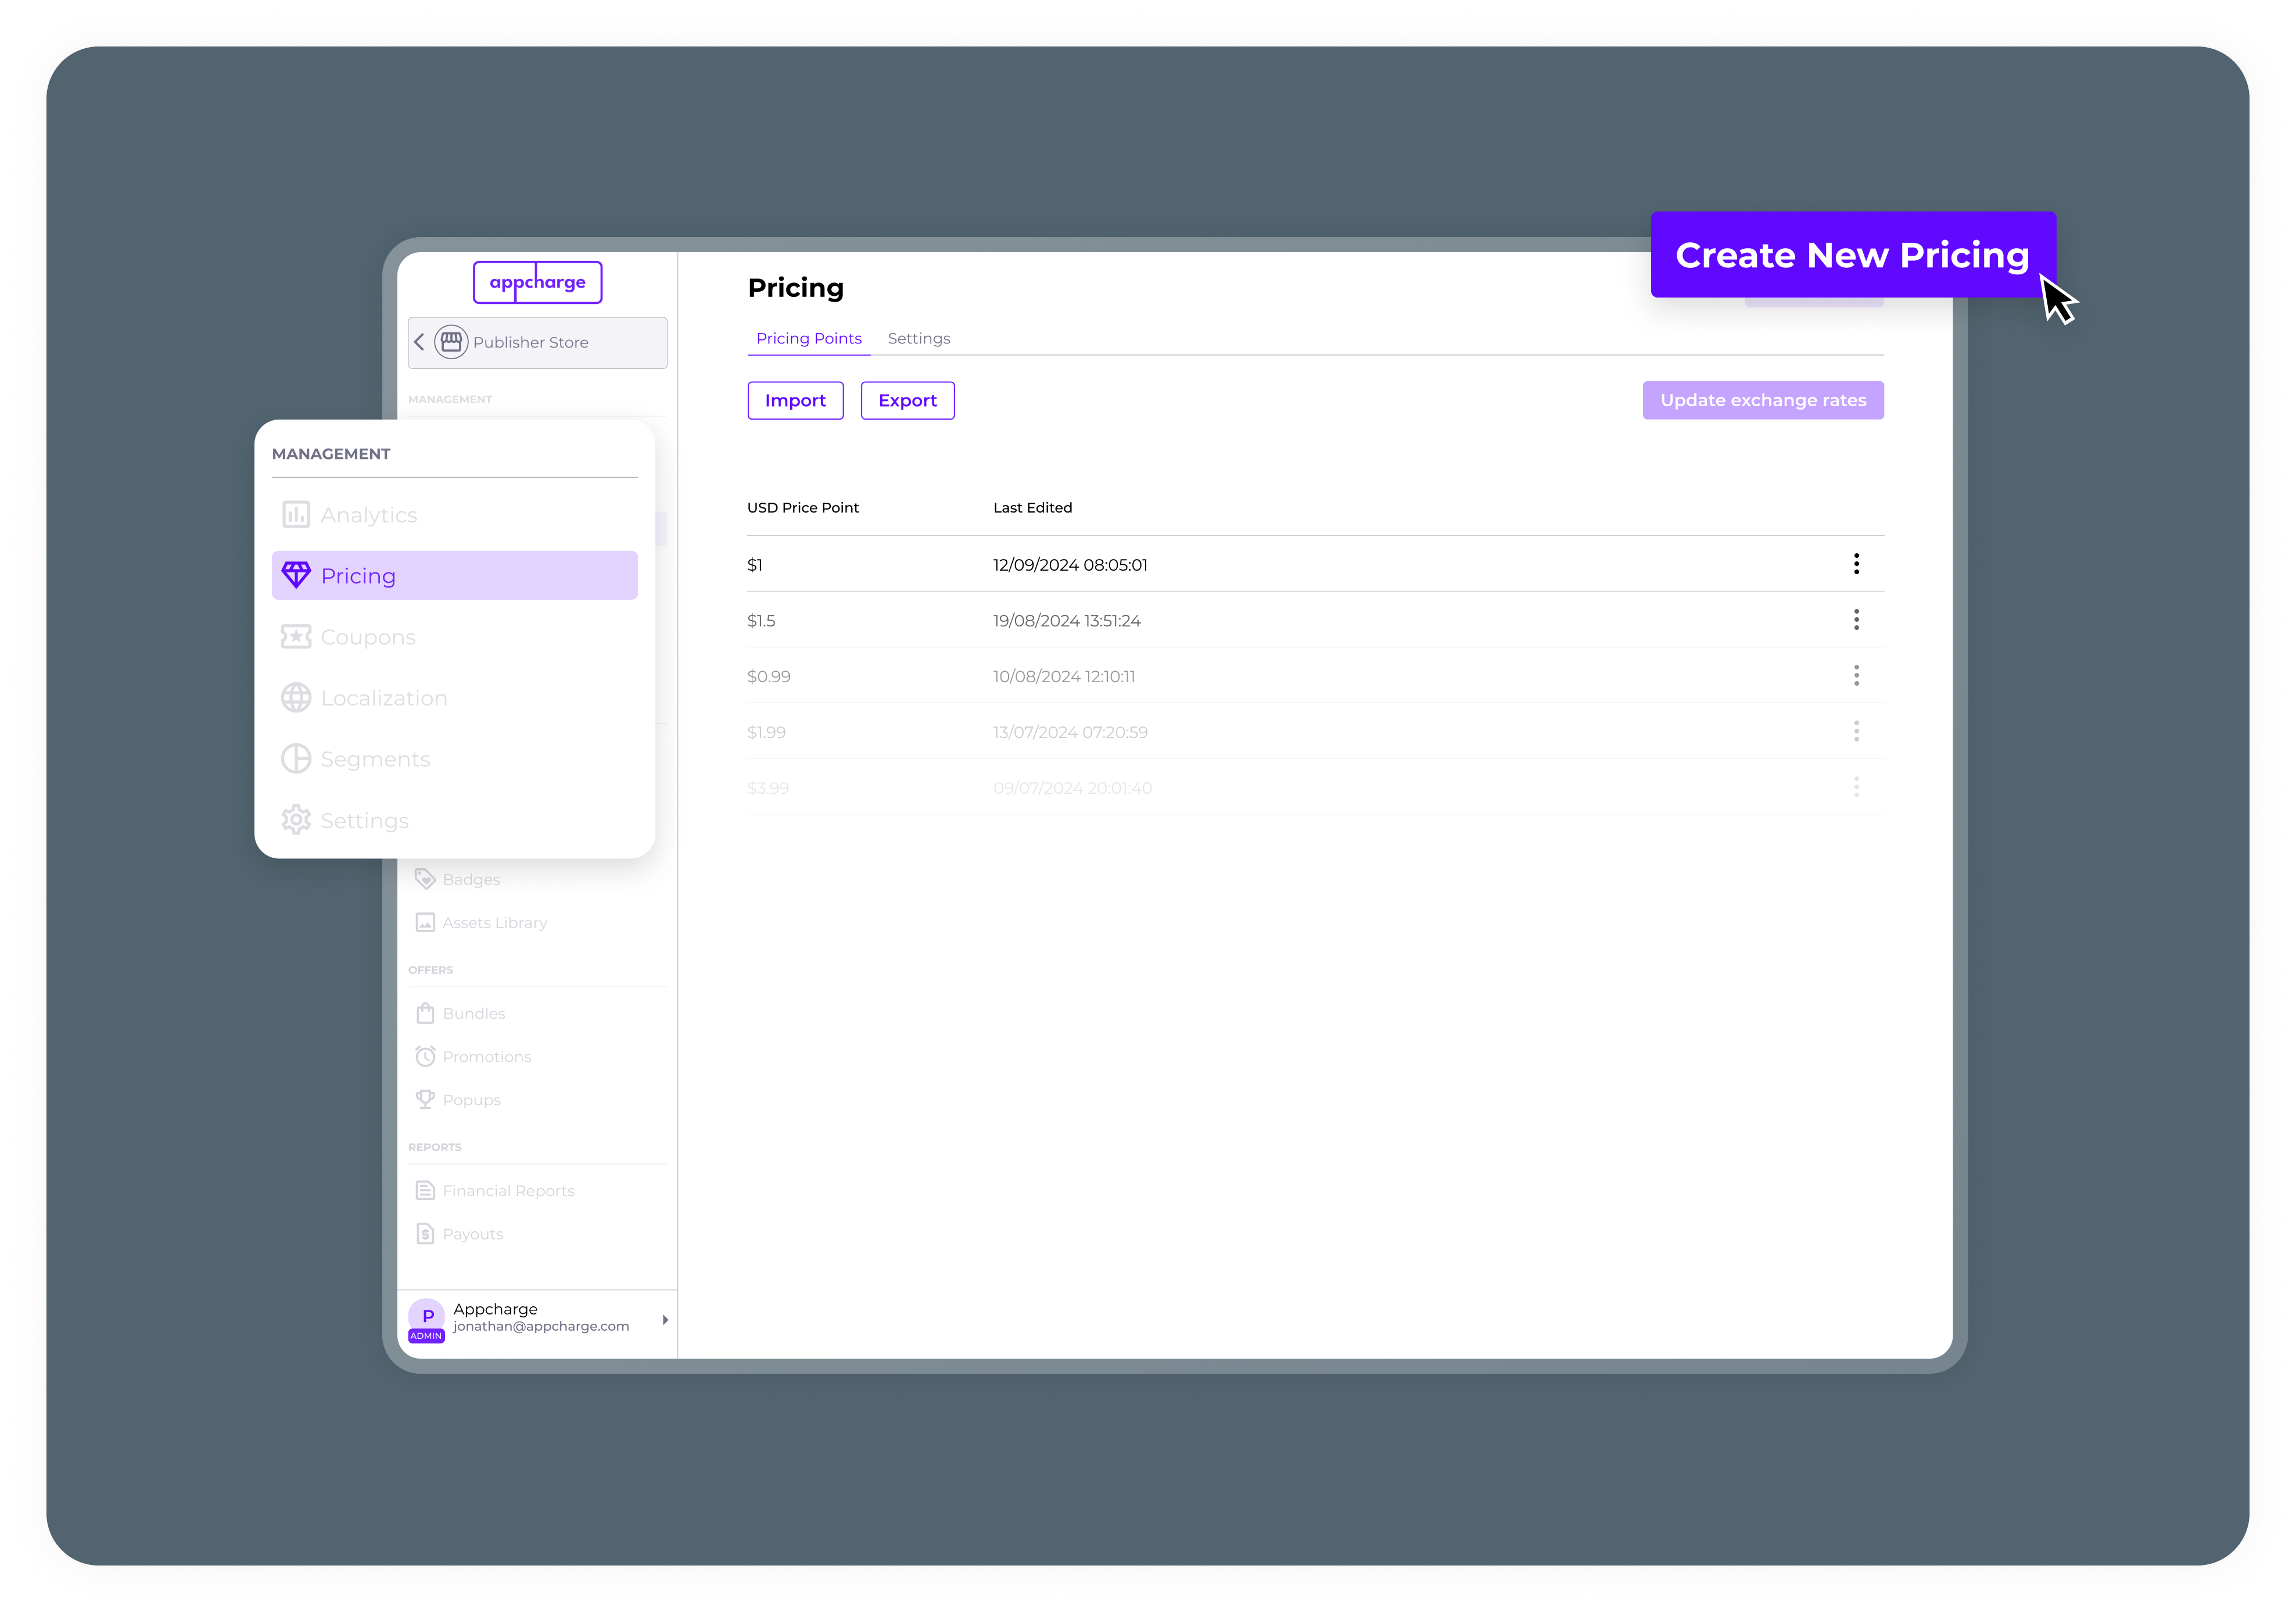The width and height of the screenshot is (2296, 1612).
Task: Click the Analytics bar chart icon
Action: pos(296,515)
